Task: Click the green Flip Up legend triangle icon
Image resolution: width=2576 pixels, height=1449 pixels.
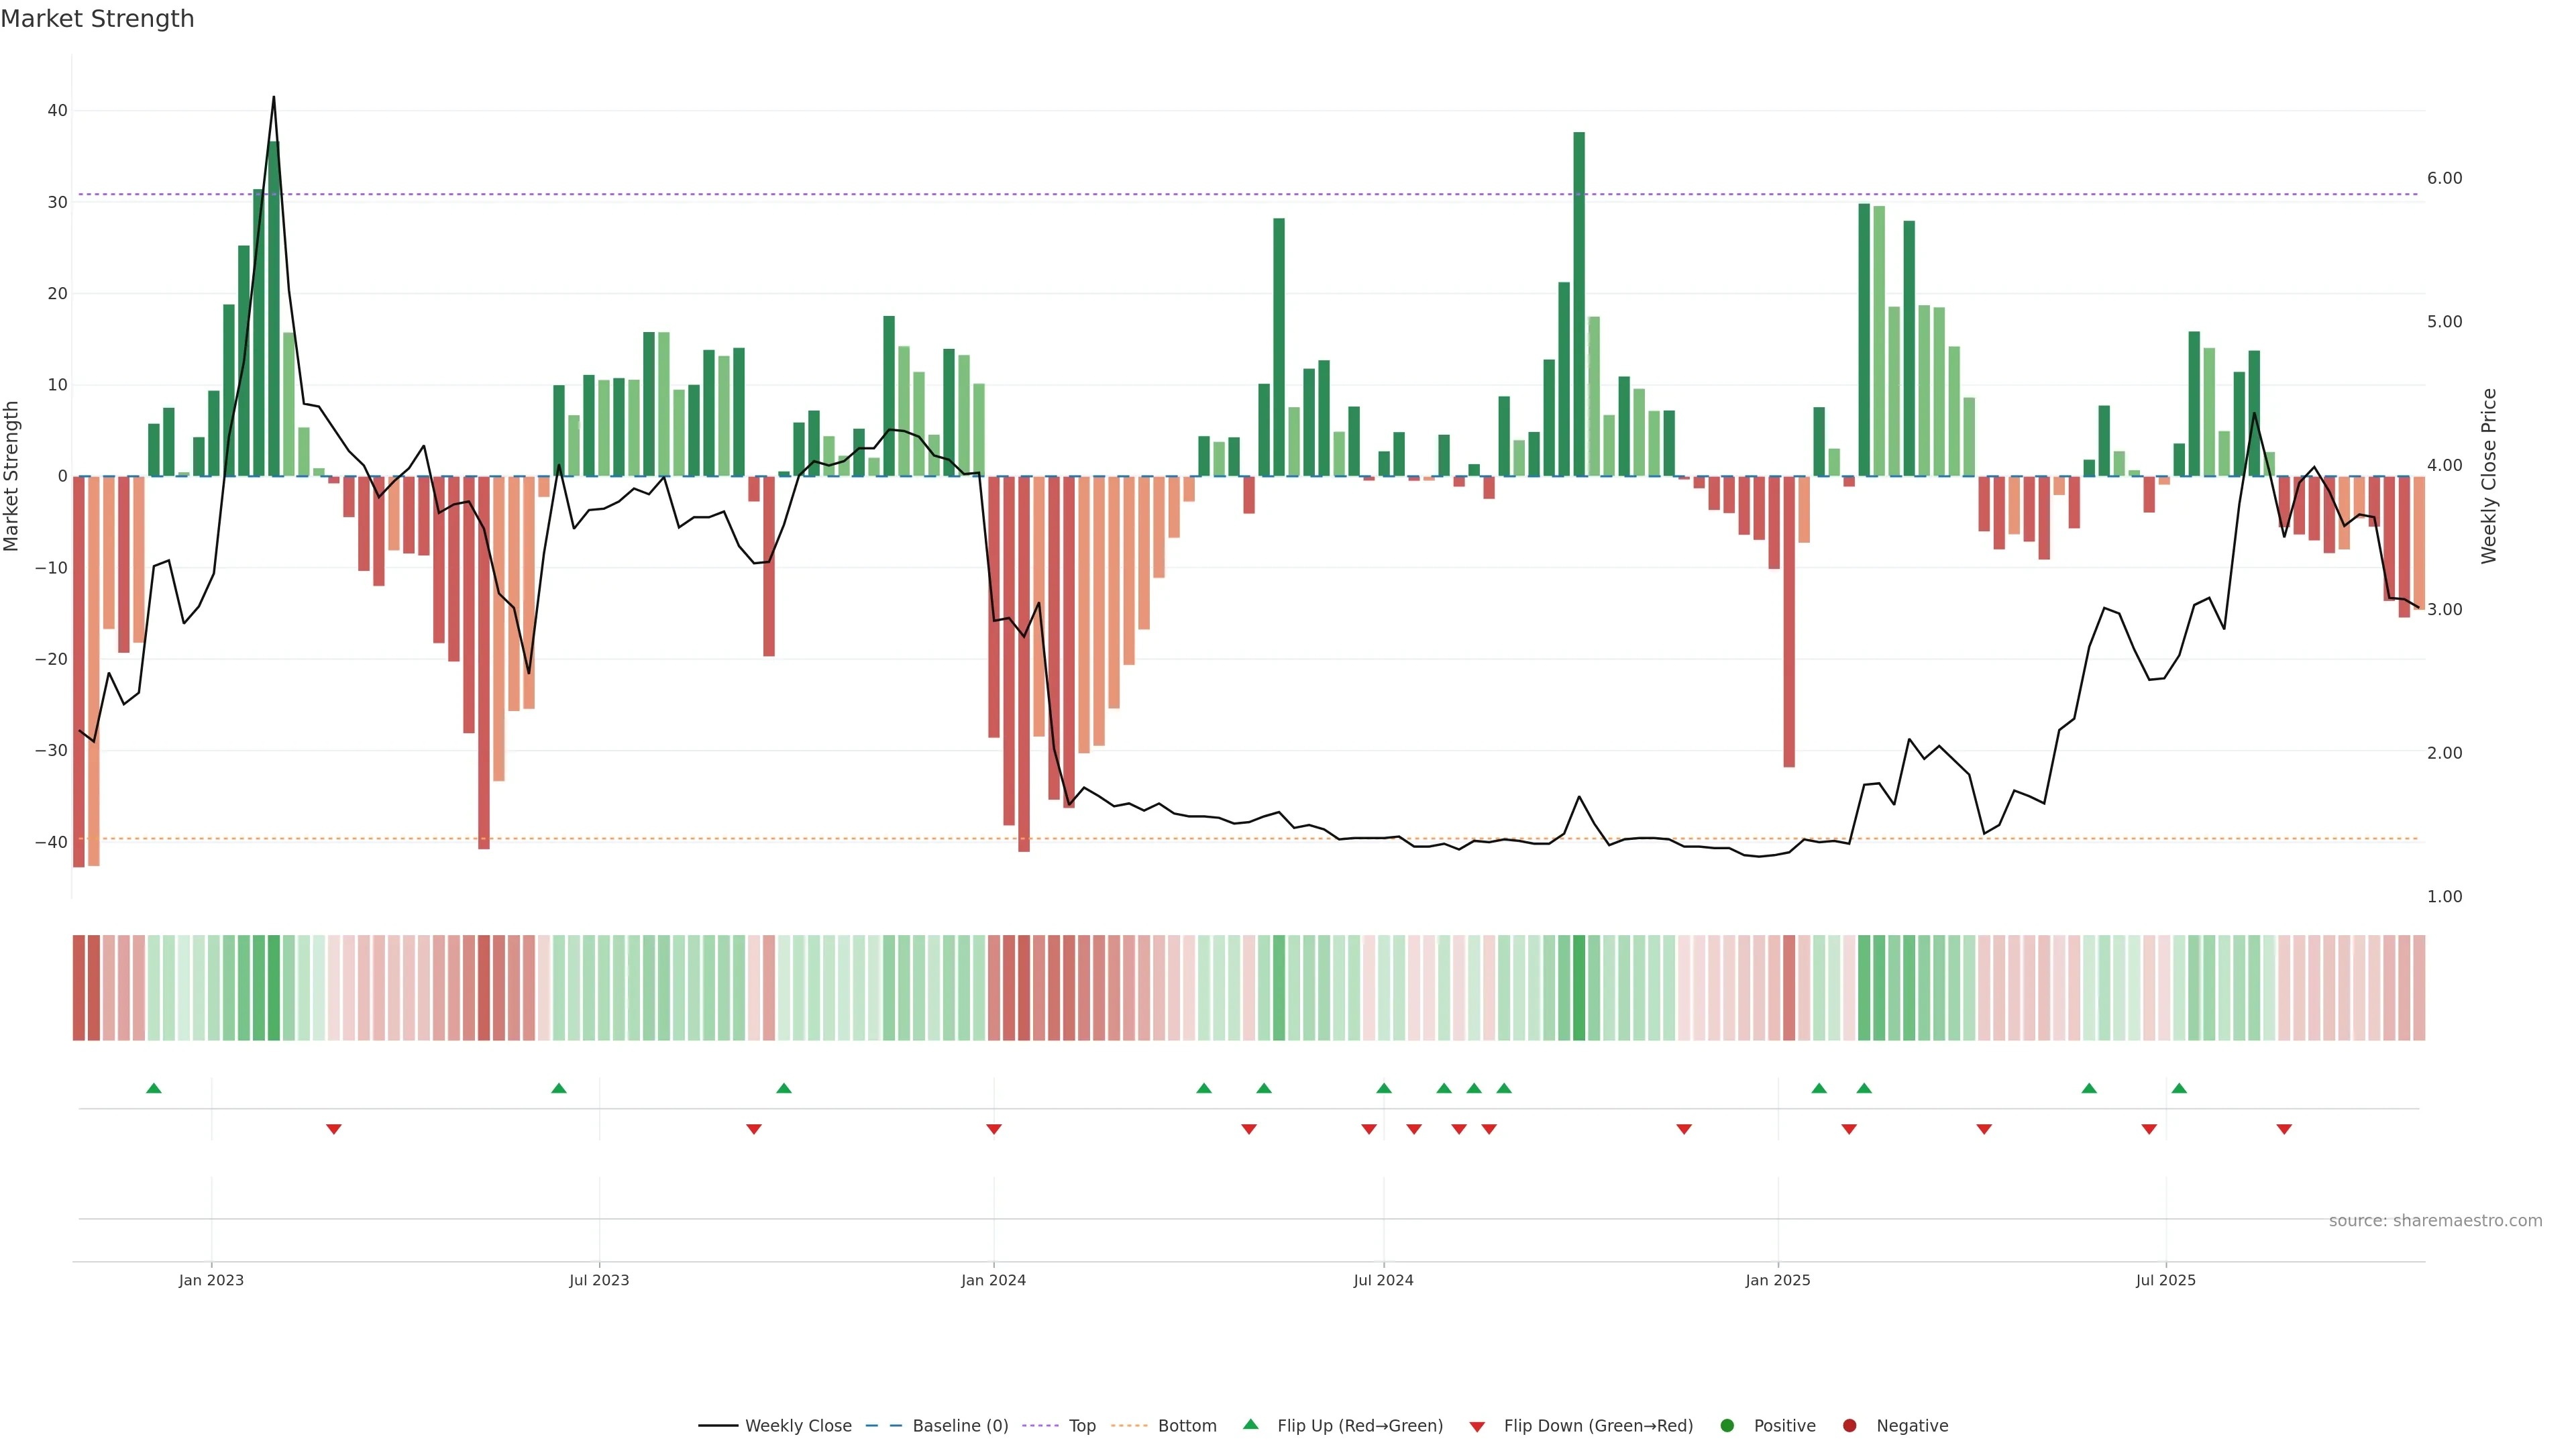Action: pos(1250,1424)
